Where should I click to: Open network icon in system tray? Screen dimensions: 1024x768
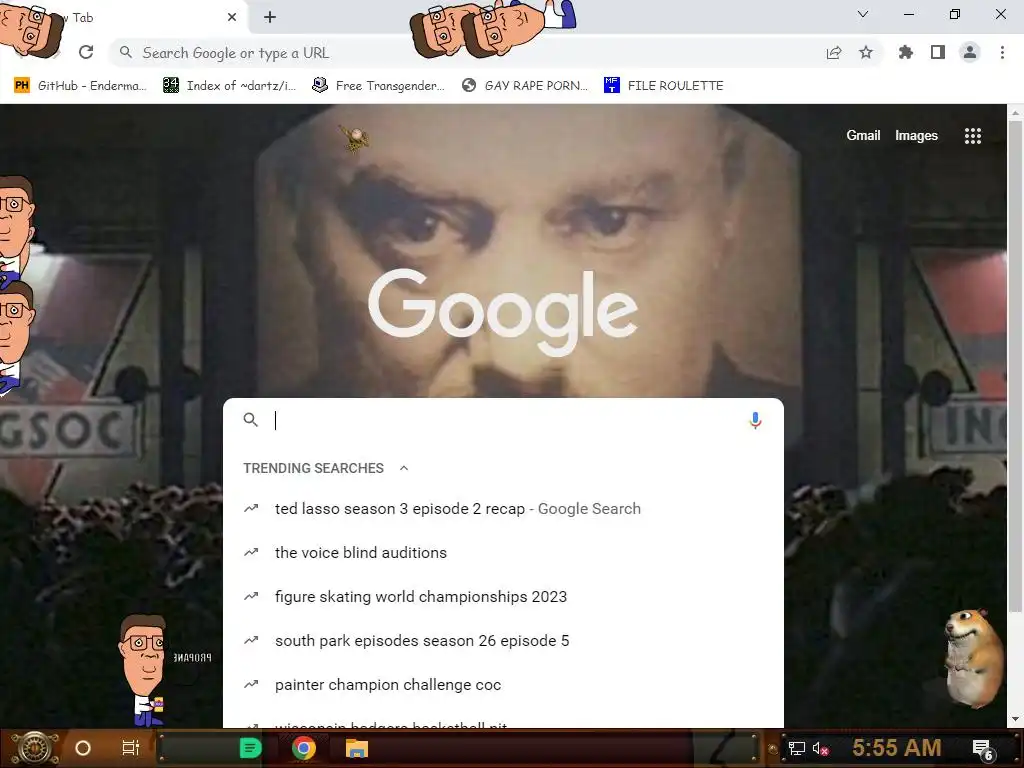[796, 748]
